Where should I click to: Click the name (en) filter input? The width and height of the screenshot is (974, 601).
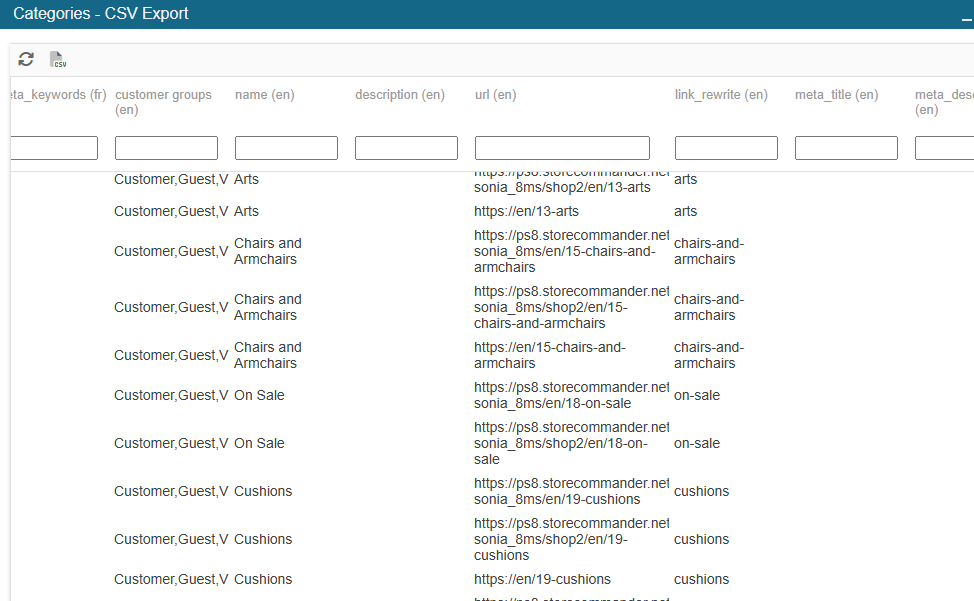pyautogui.click(x=286, y=148)
